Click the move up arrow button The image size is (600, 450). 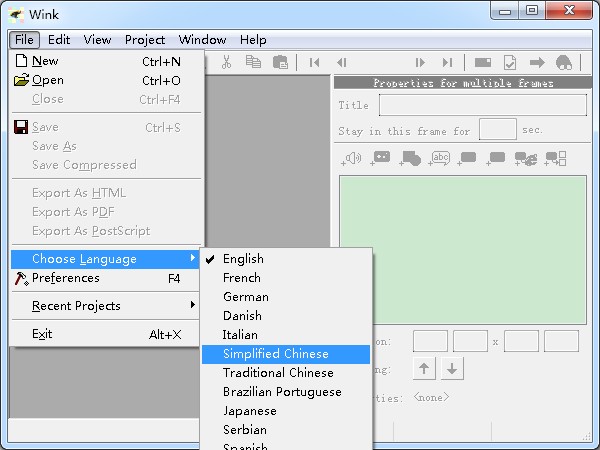click(425, 369)
